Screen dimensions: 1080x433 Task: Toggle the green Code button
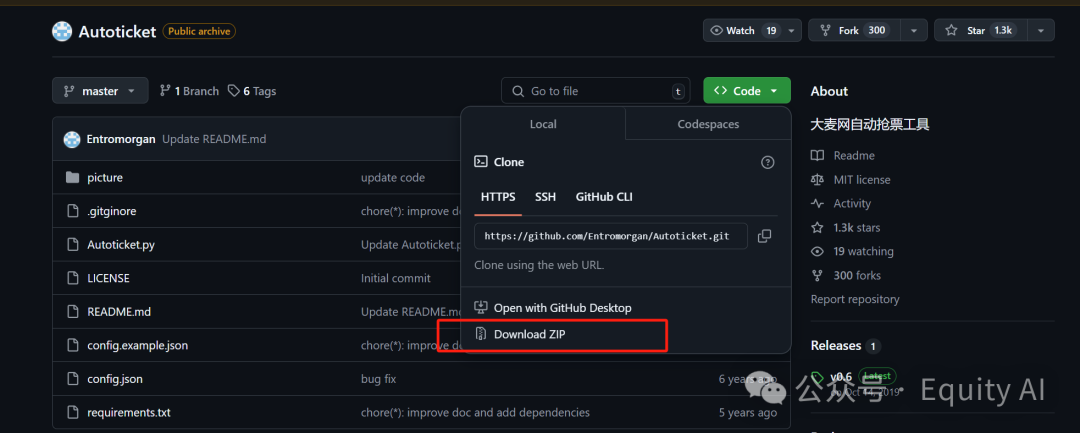click(746, 91)
